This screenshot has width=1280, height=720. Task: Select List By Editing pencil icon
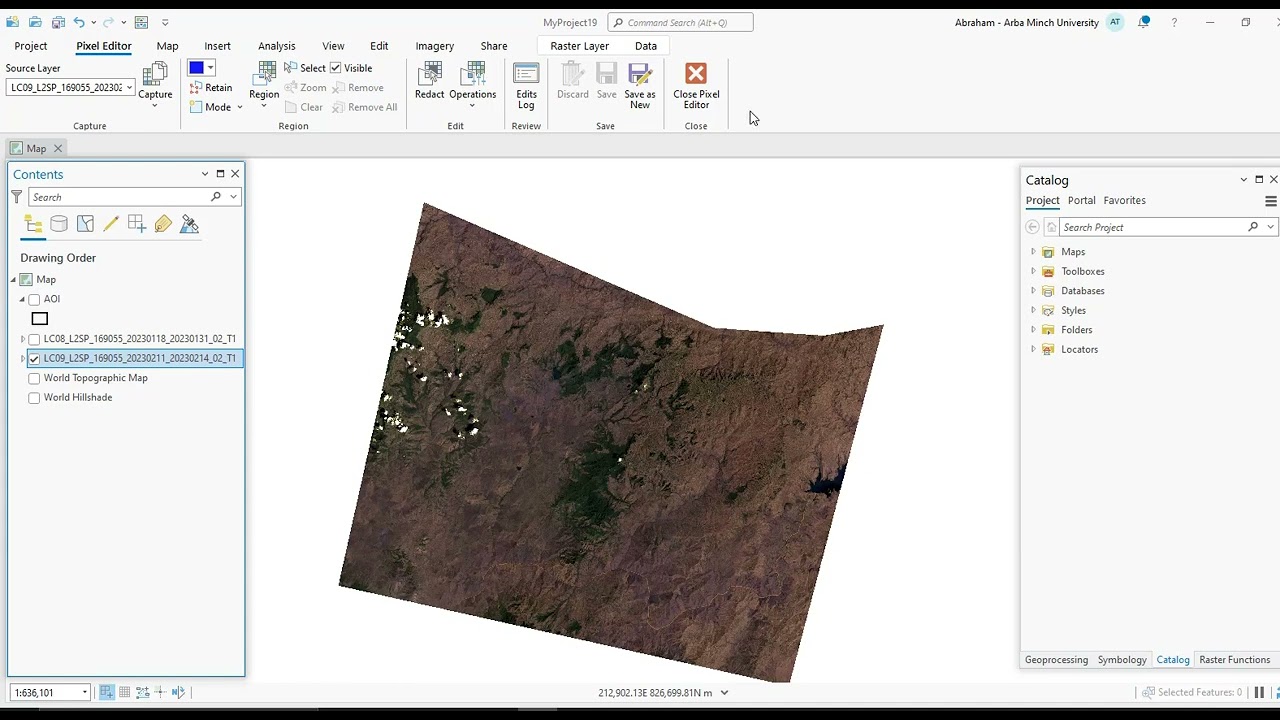(x=111, y=224)
